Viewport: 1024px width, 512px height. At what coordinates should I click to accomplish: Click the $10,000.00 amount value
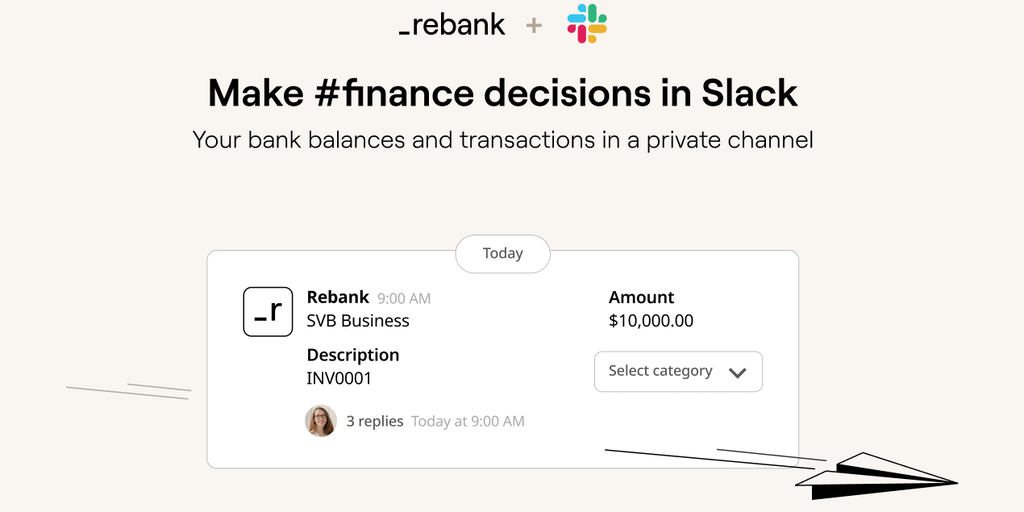point(651,321)
